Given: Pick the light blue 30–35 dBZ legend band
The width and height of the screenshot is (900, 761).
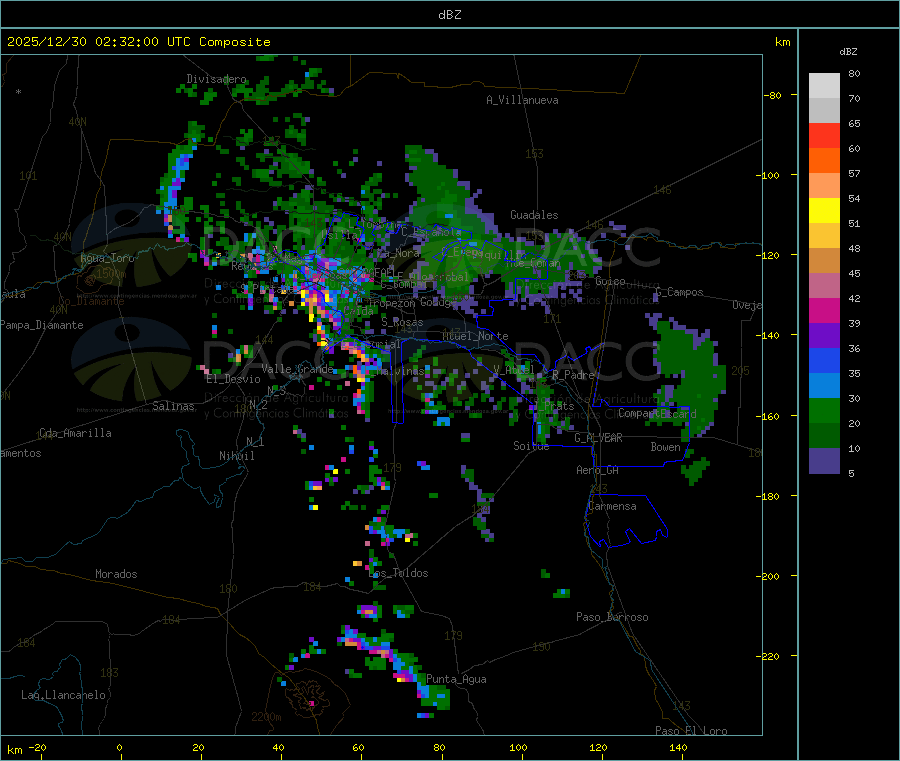Looking at the screenshot, I should (x=824, y=386).
